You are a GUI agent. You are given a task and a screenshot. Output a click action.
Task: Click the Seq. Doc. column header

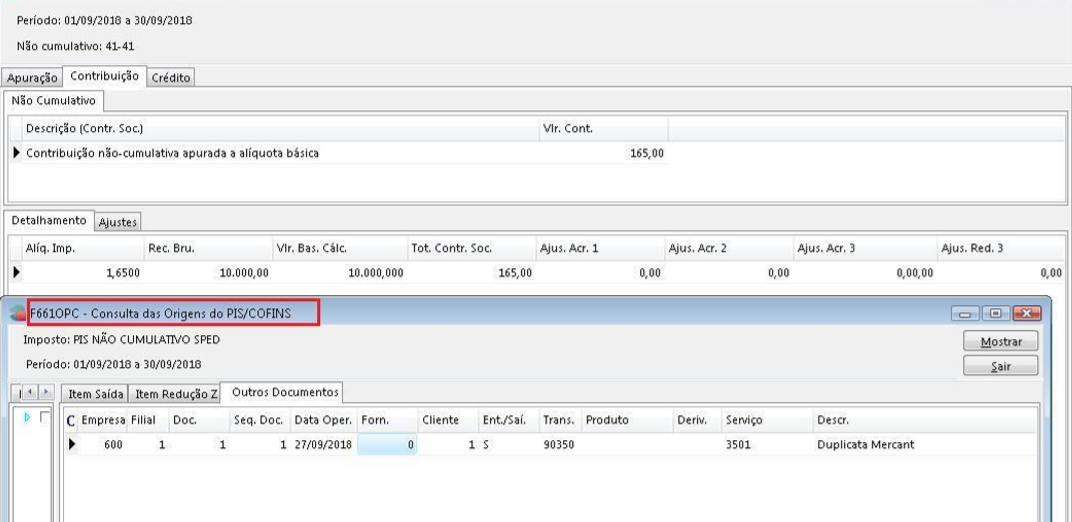click(x=260, y=420)
